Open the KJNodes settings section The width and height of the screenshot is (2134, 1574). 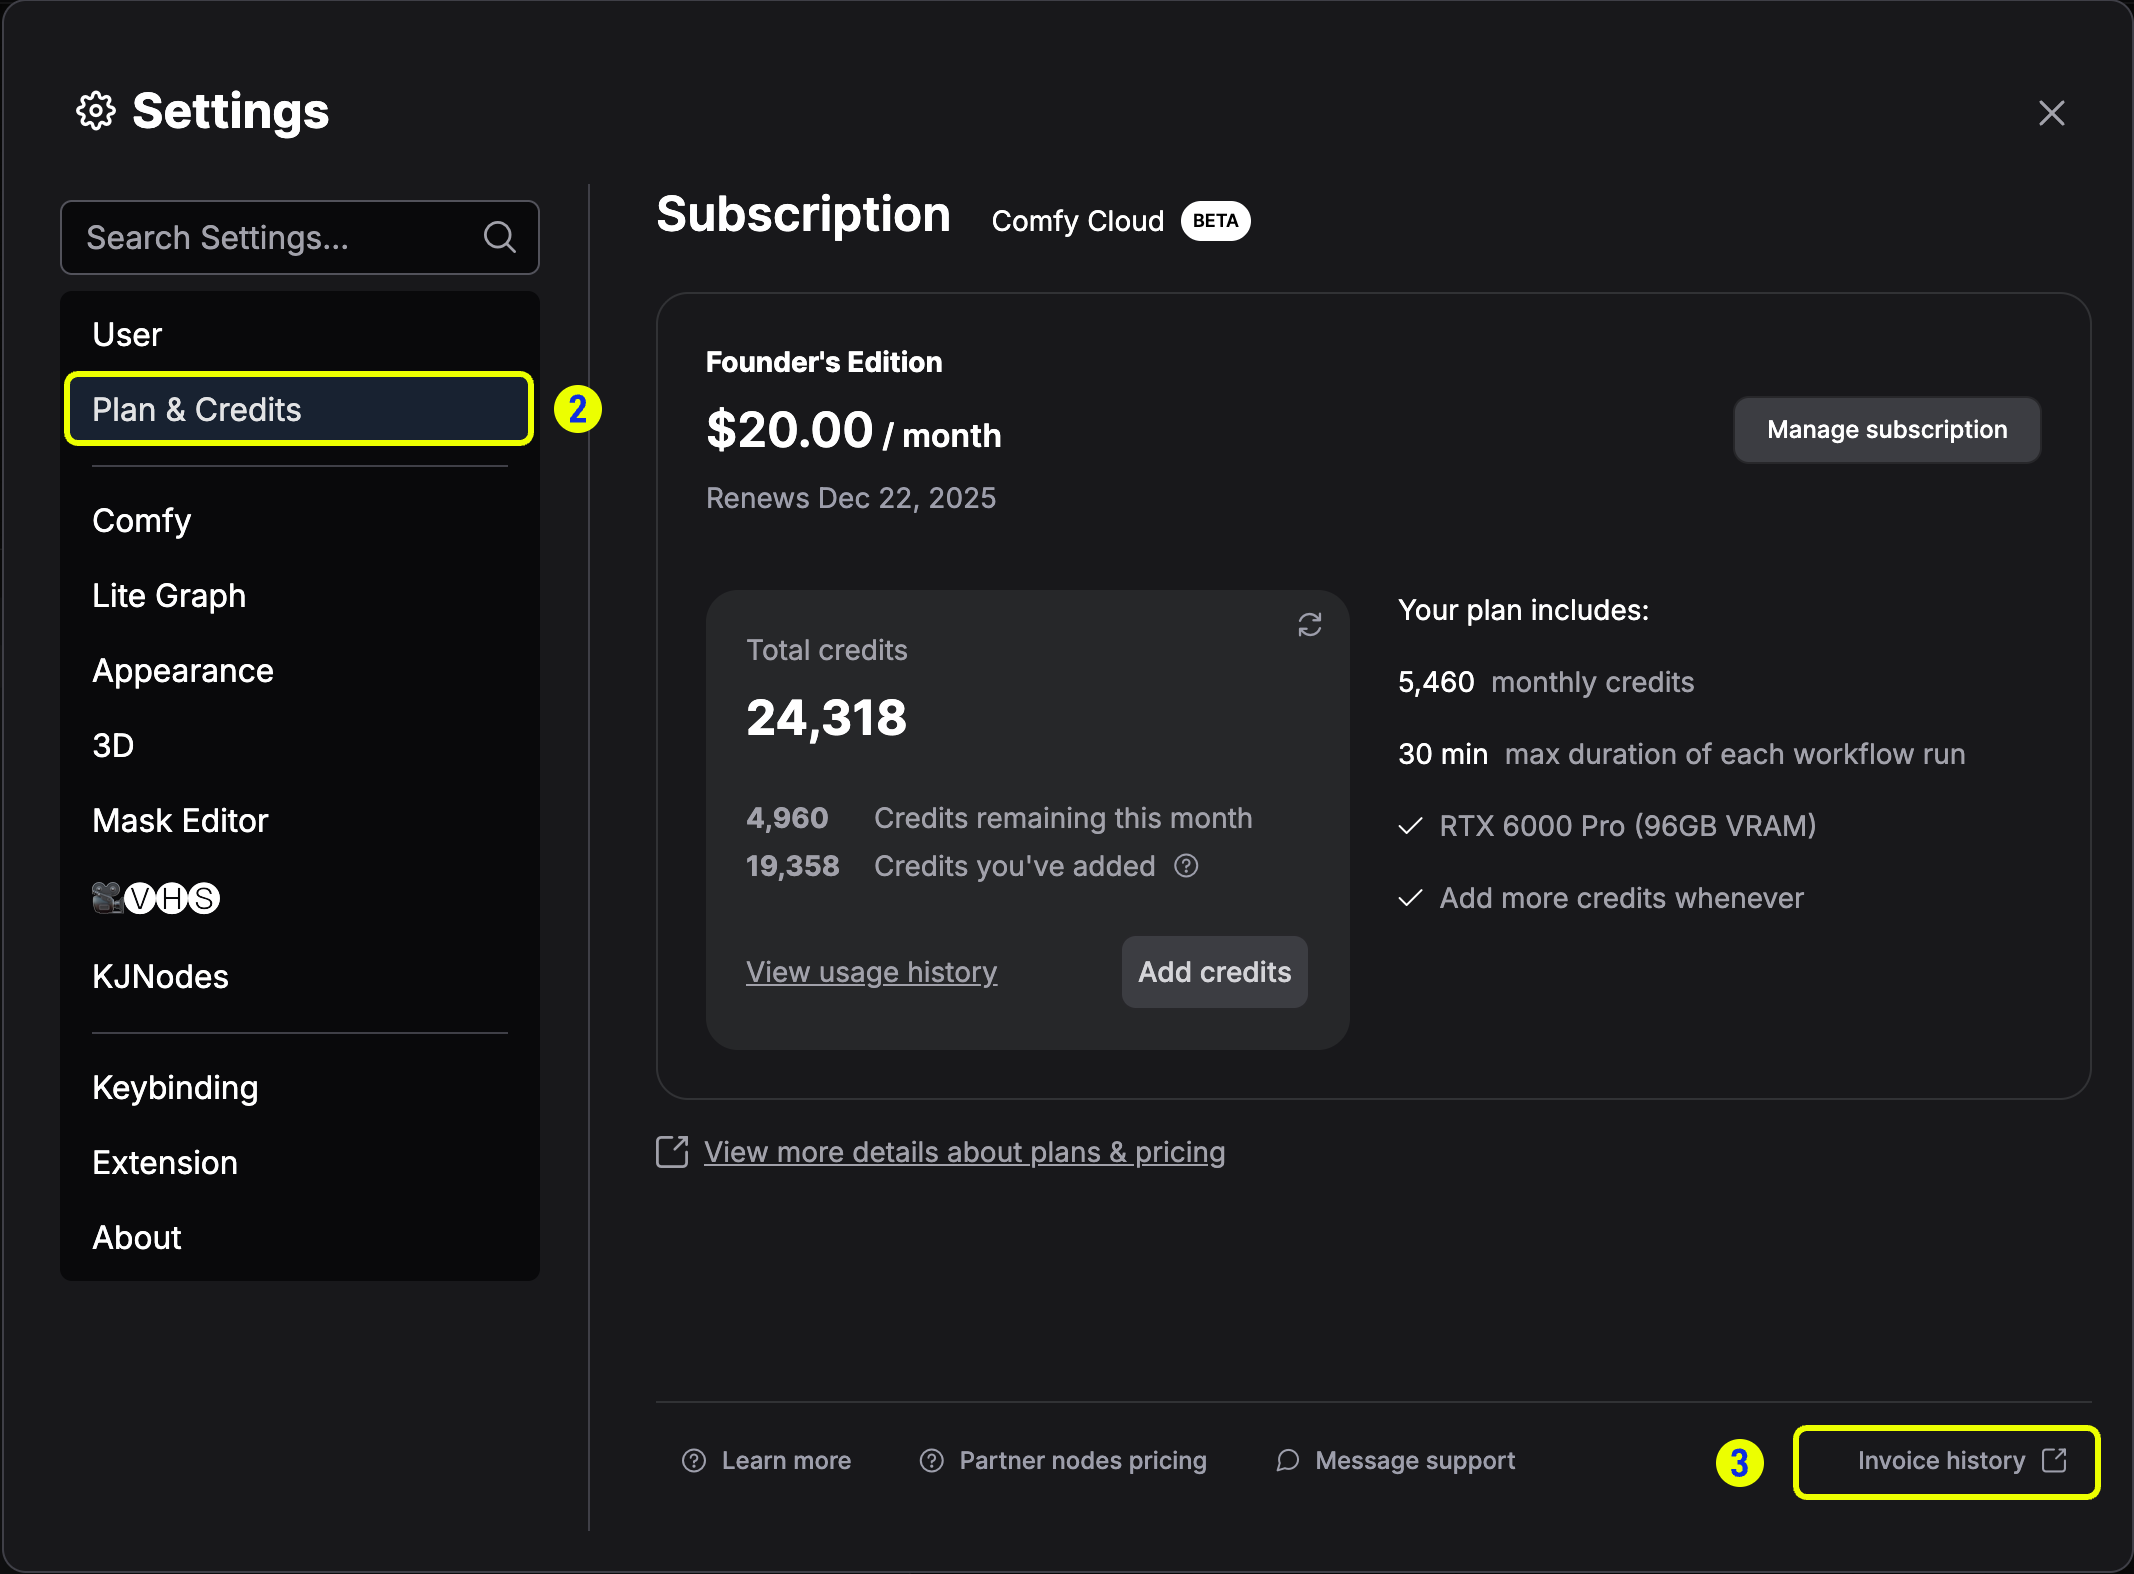pos(161,976)
